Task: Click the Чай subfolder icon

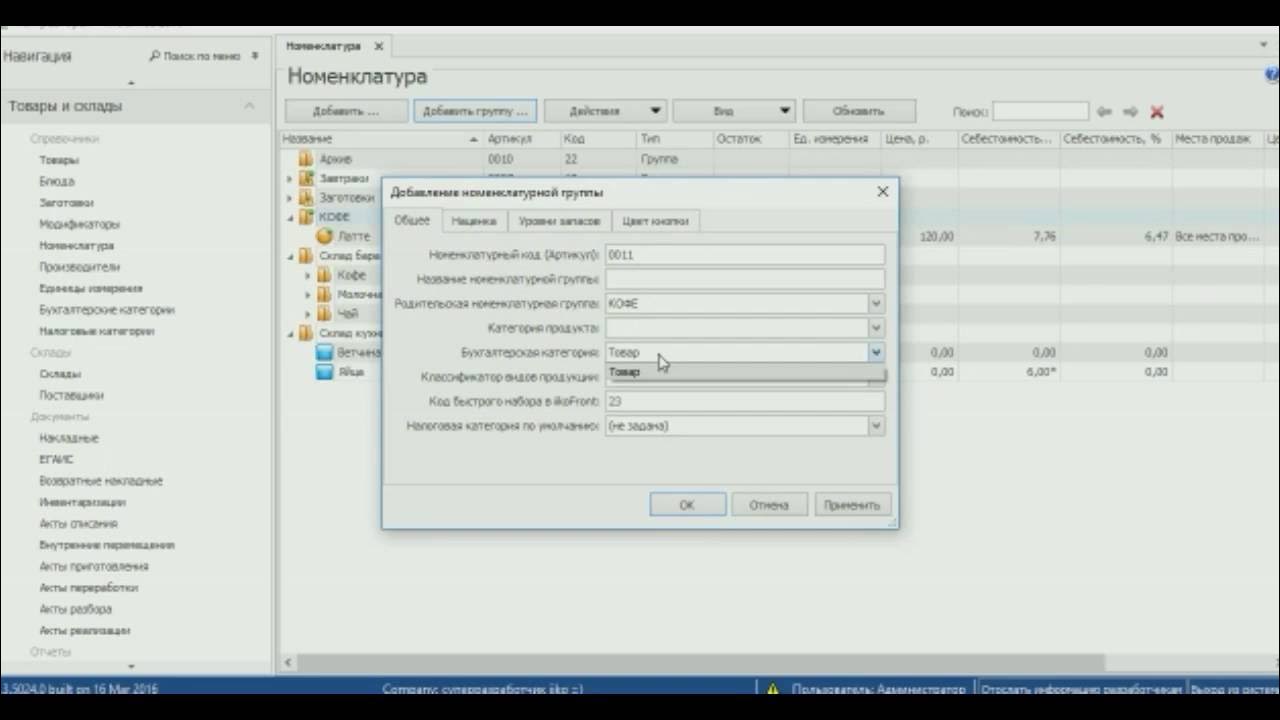Action: (x=324, y=314)
